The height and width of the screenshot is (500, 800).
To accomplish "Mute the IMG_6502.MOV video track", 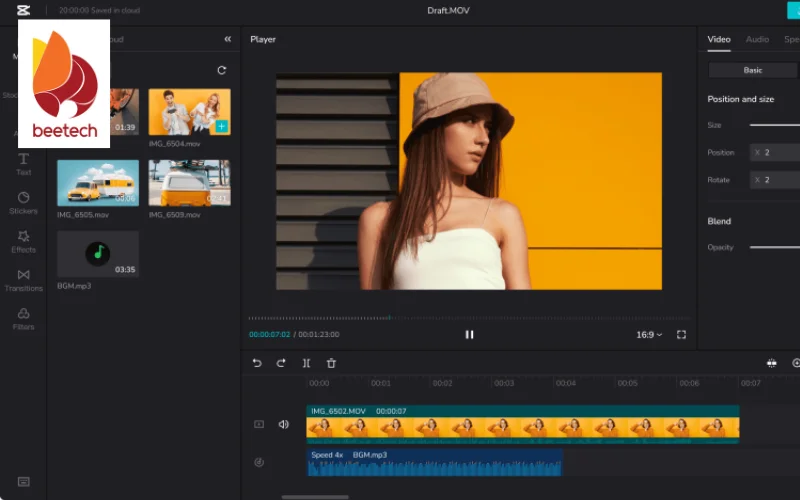I will pyautogui.click(x=283, y=424).
